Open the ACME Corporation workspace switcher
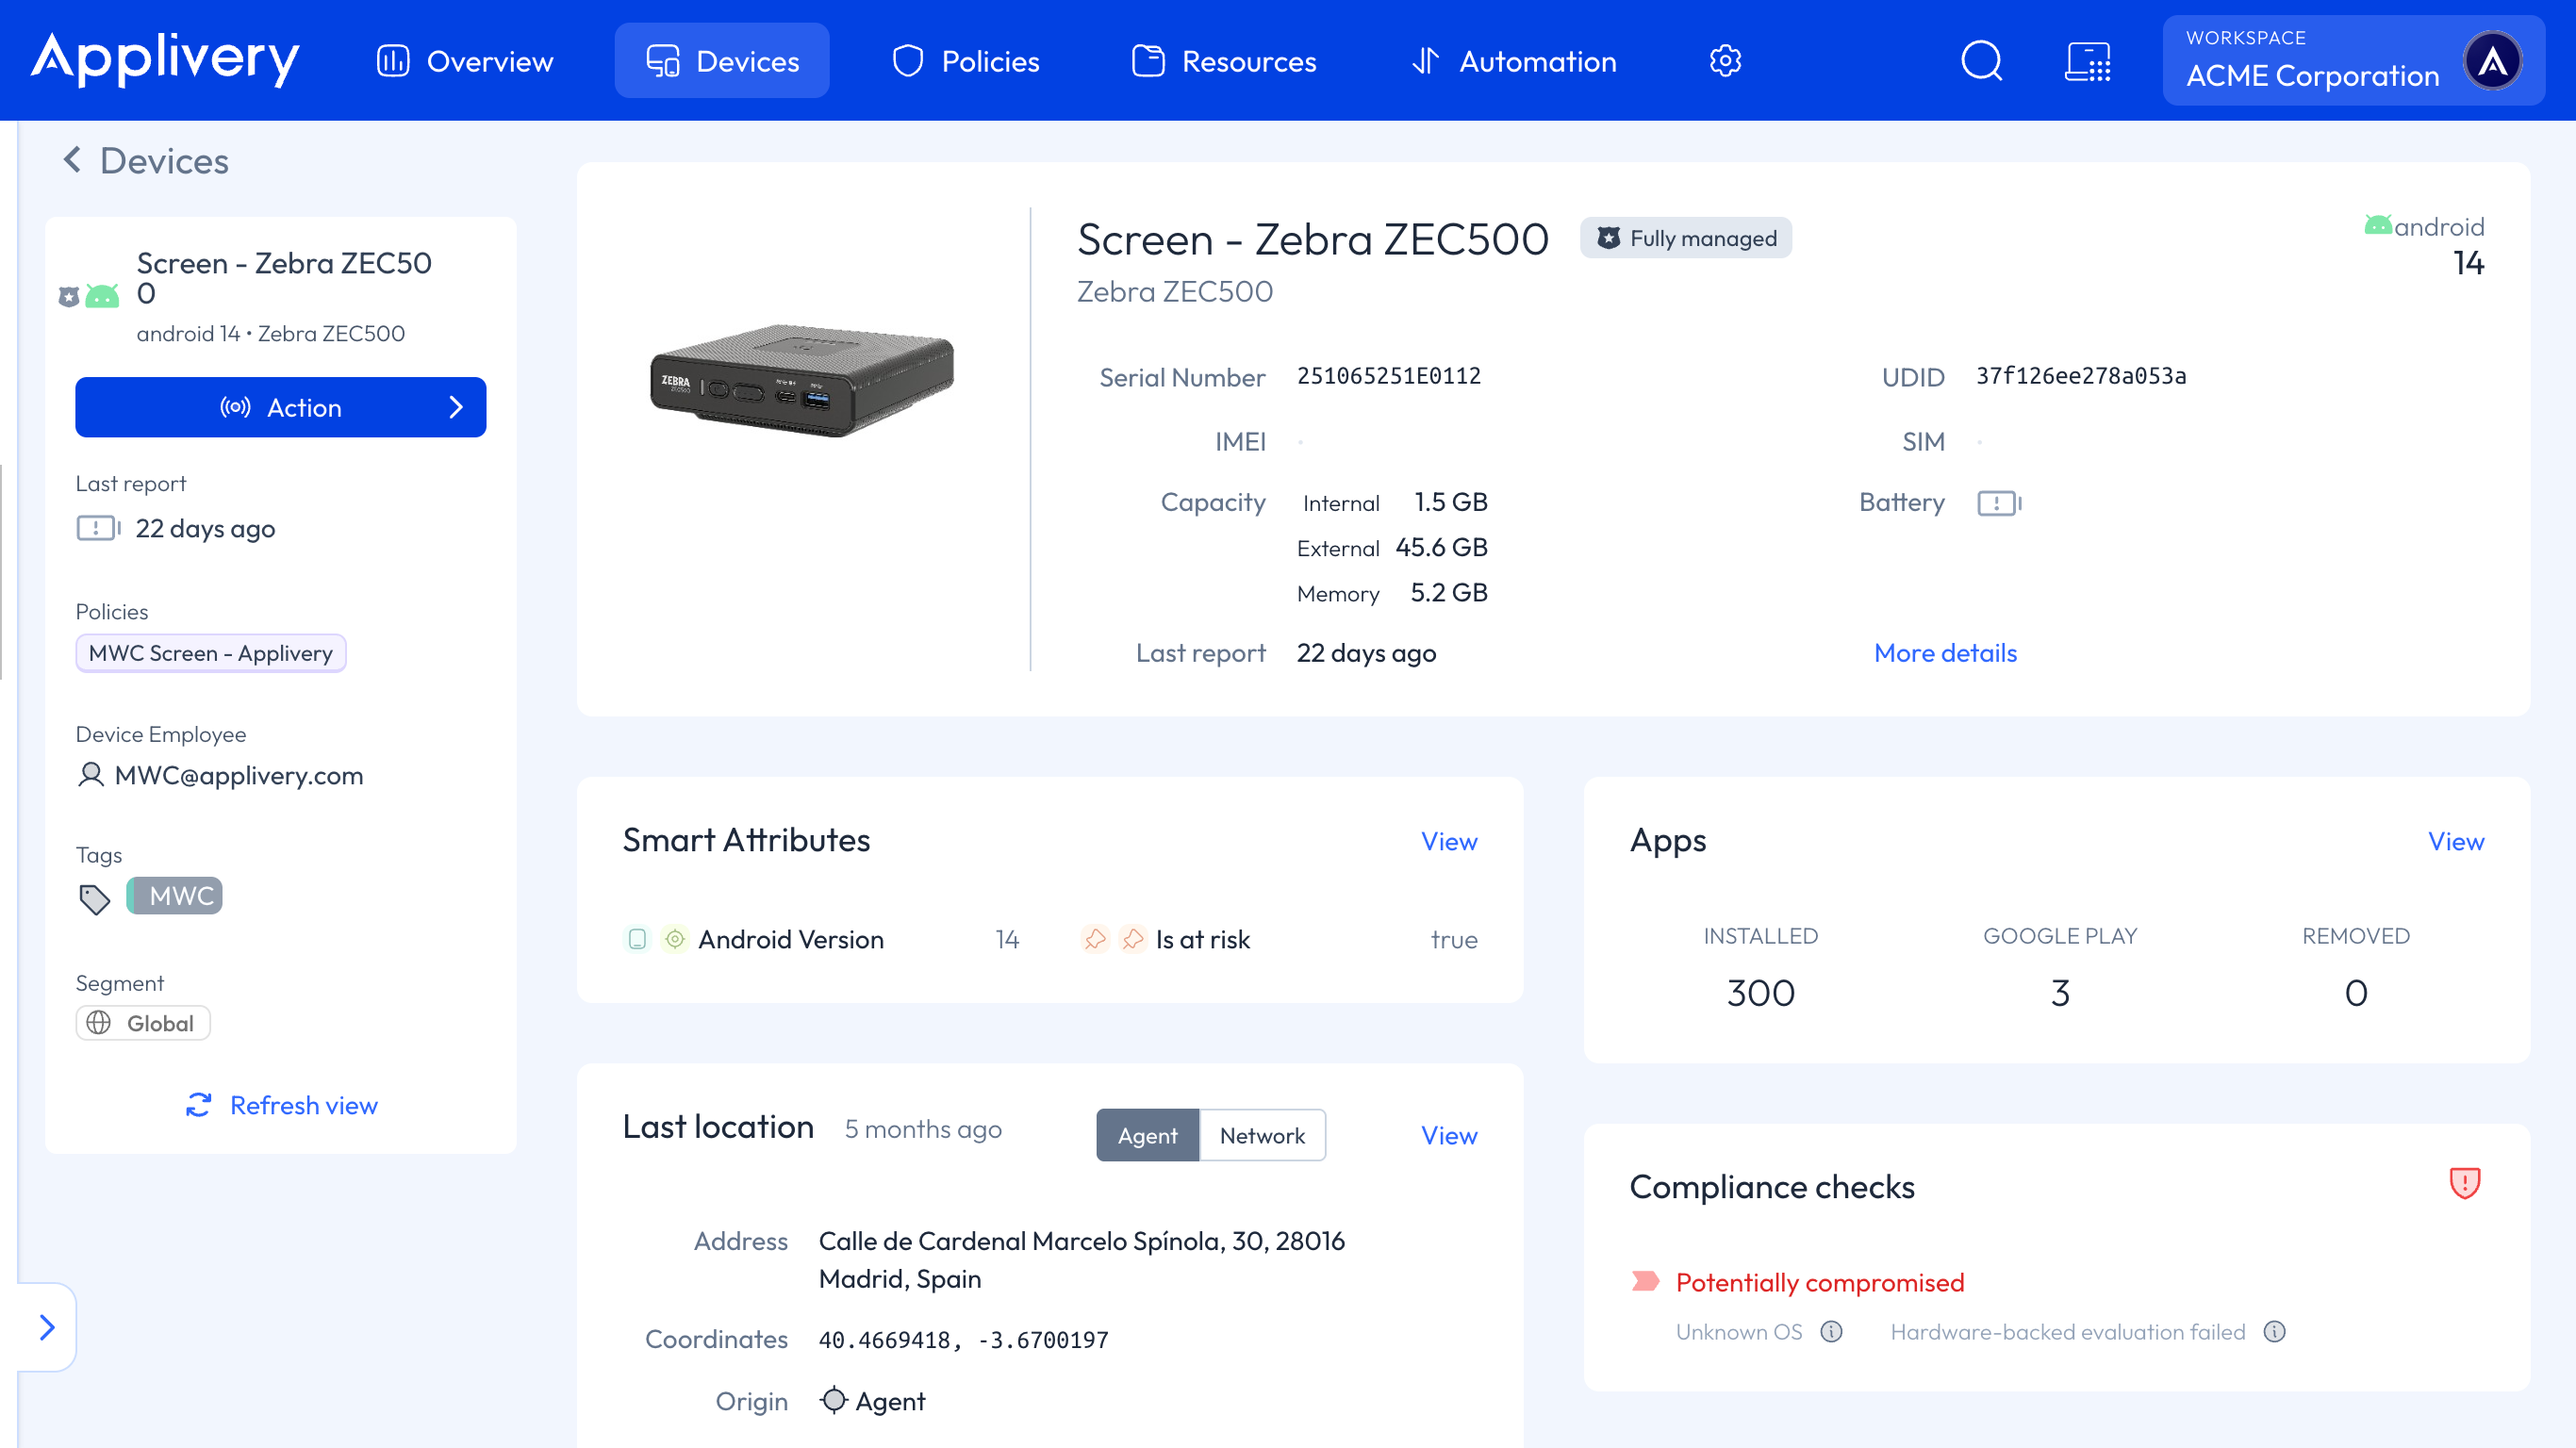This screenshot has width=2576, height=1448. tap(2353, 60)
